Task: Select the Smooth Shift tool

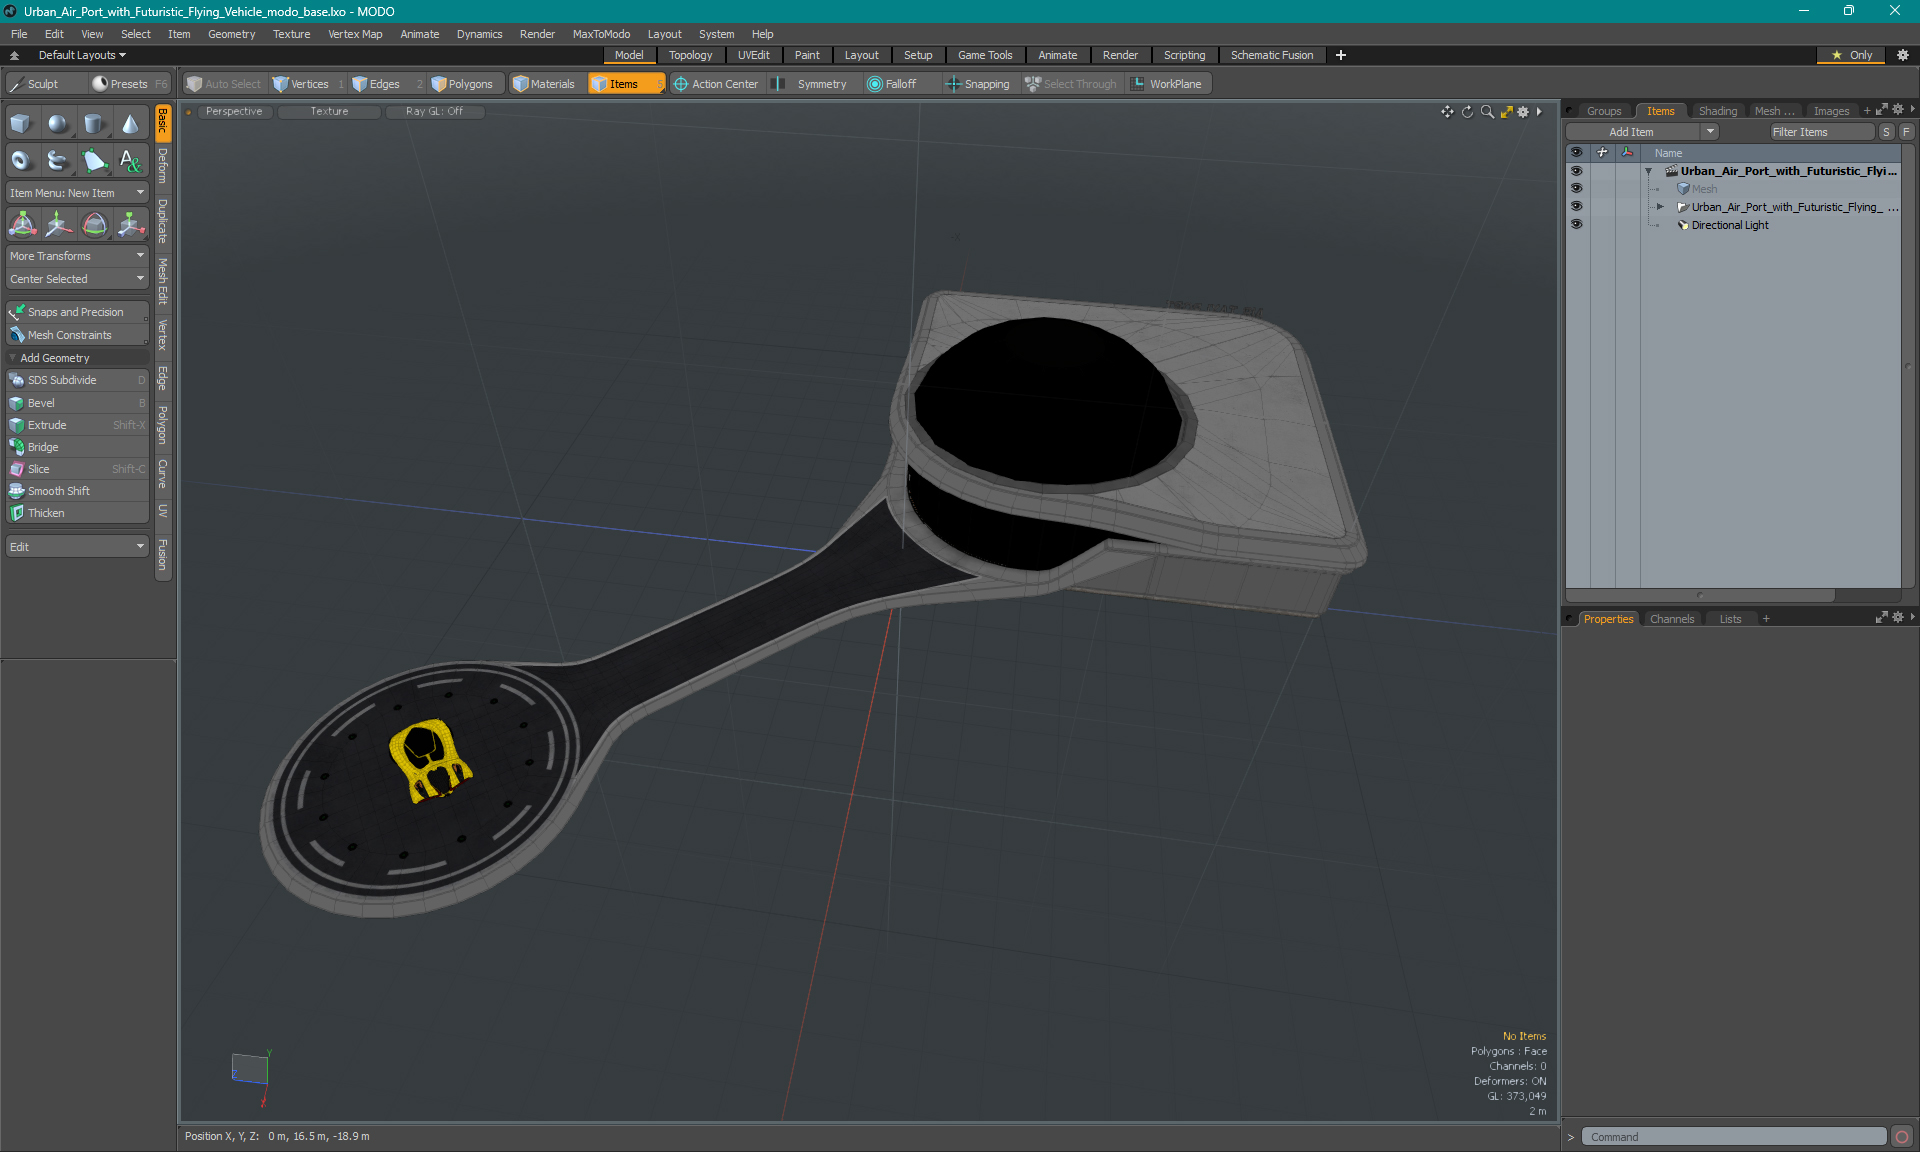Action: pyautogui.click(x=60, y=491)
